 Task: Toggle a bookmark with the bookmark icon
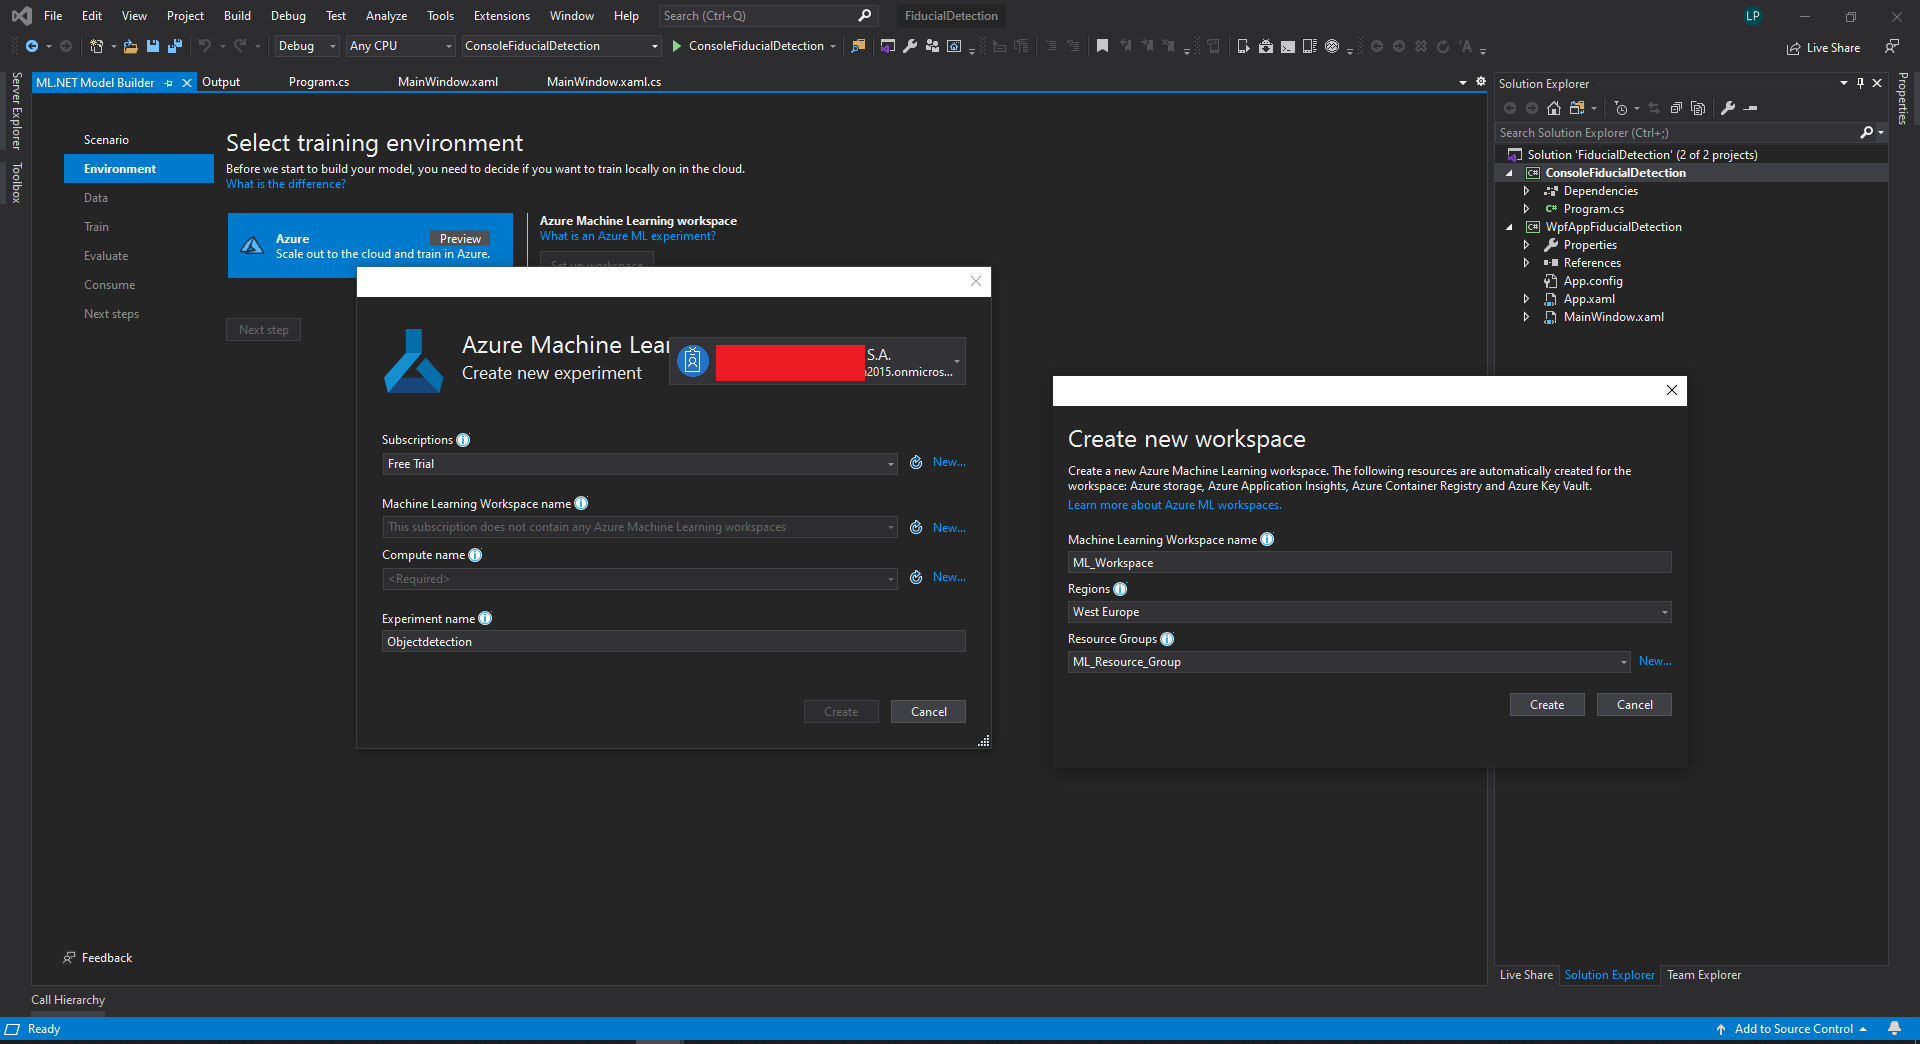pyautogui.click(x=1102, y=46)
